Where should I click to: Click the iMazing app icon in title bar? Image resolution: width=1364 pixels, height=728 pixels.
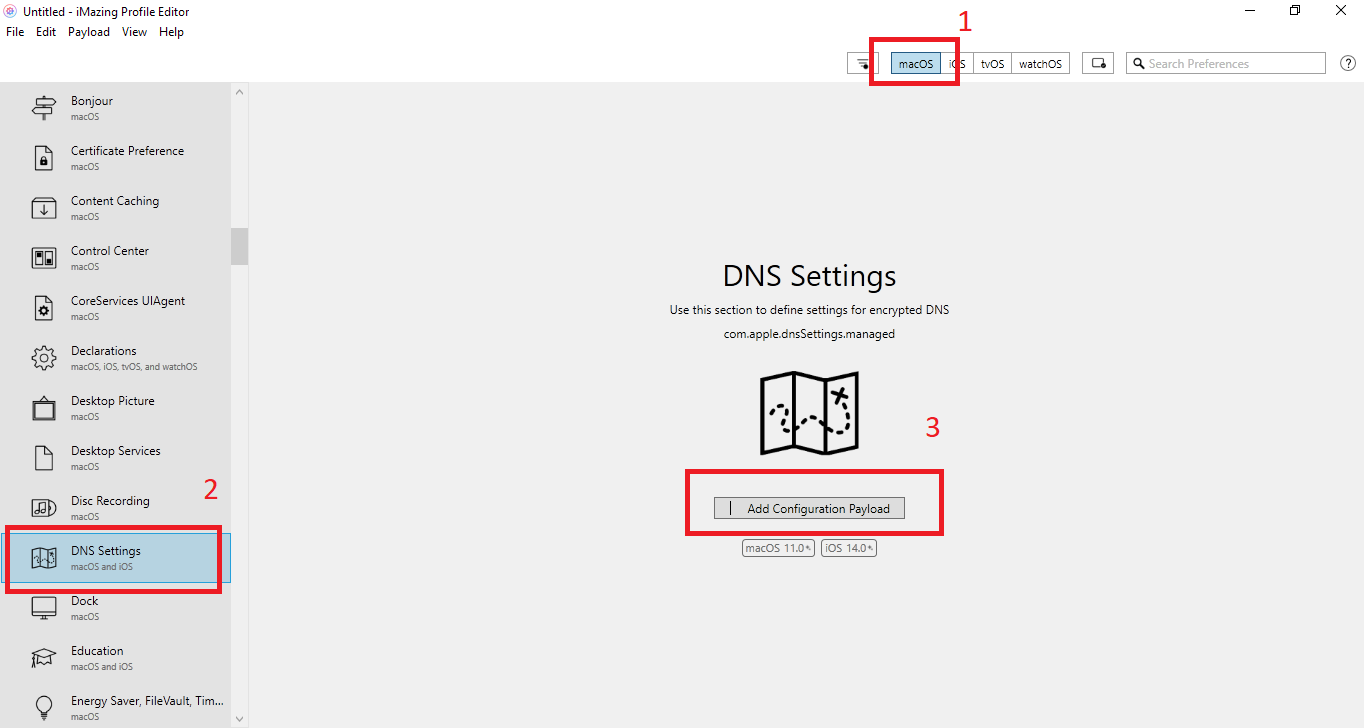point(10,11)
